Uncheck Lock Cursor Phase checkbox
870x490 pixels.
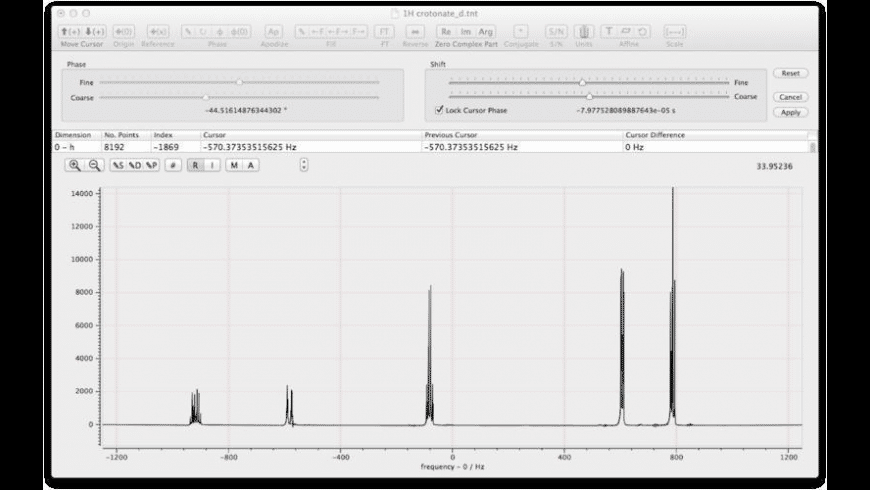coord(439,110)
